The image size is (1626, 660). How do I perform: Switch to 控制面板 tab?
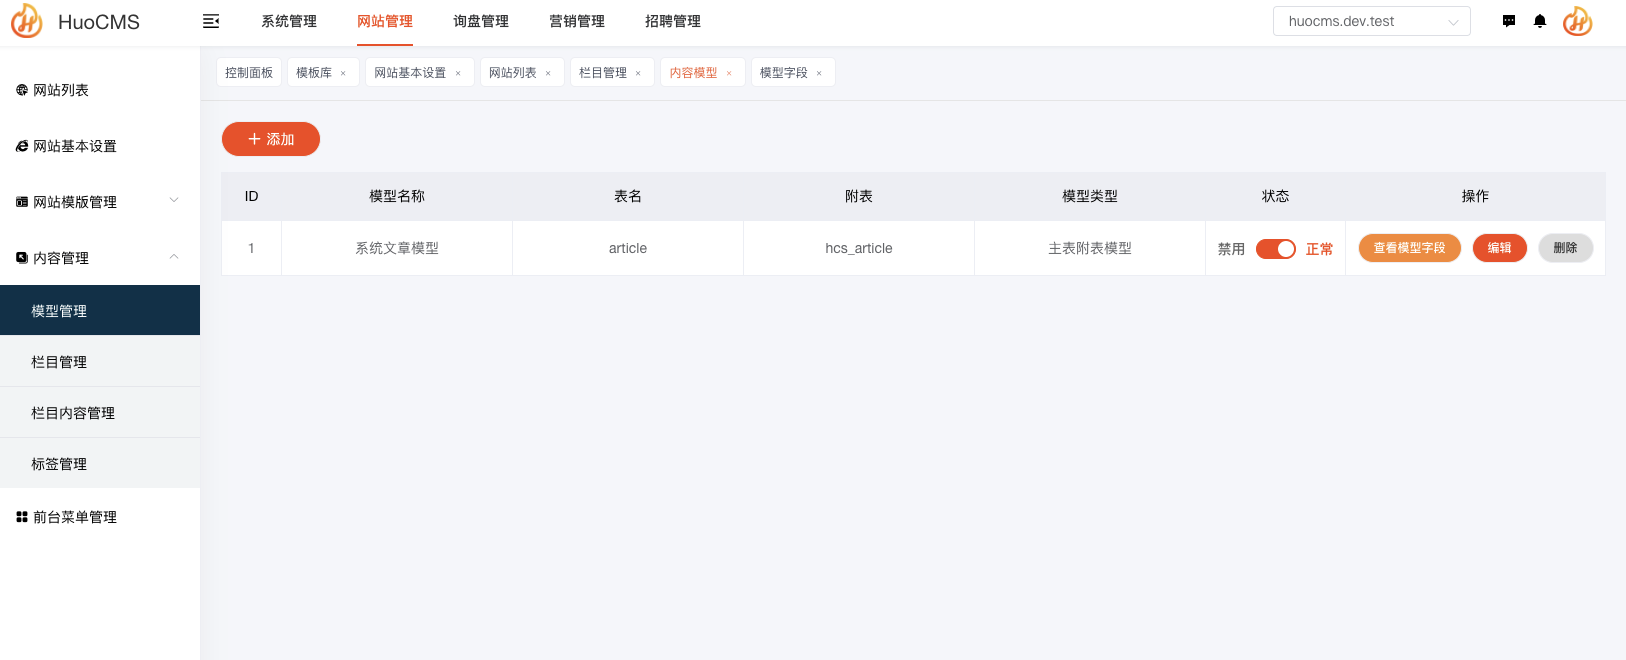pos(249,73)
